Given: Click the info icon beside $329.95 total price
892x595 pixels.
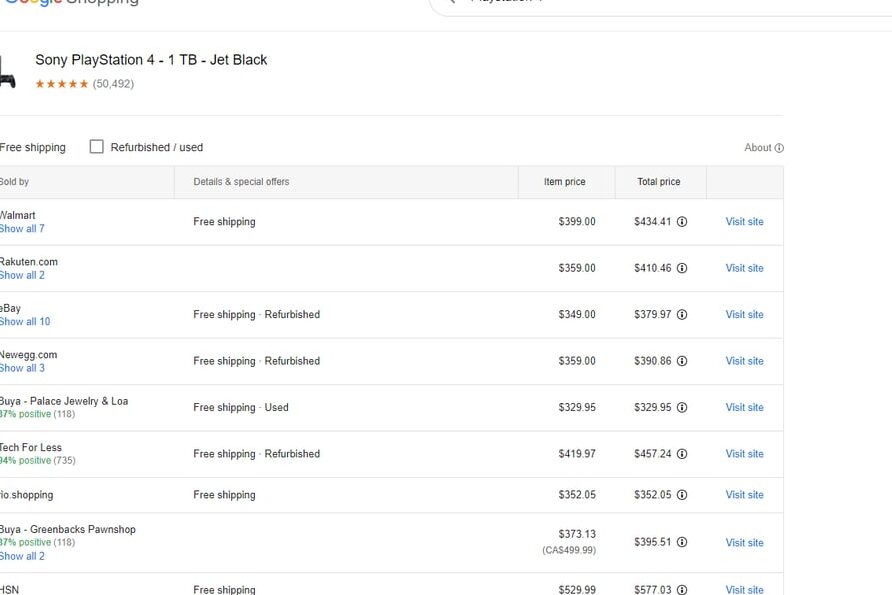Looking at the screenshot, I should 682,407.
